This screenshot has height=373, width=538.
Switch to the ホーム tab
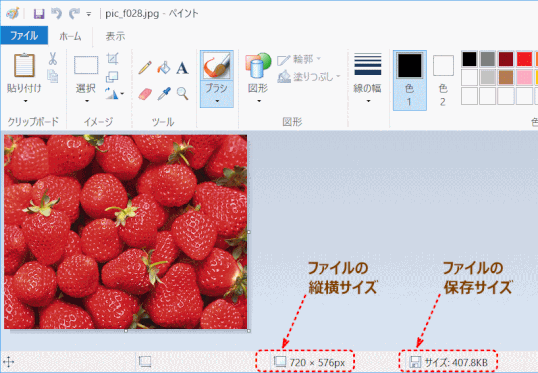pos(70,36)
